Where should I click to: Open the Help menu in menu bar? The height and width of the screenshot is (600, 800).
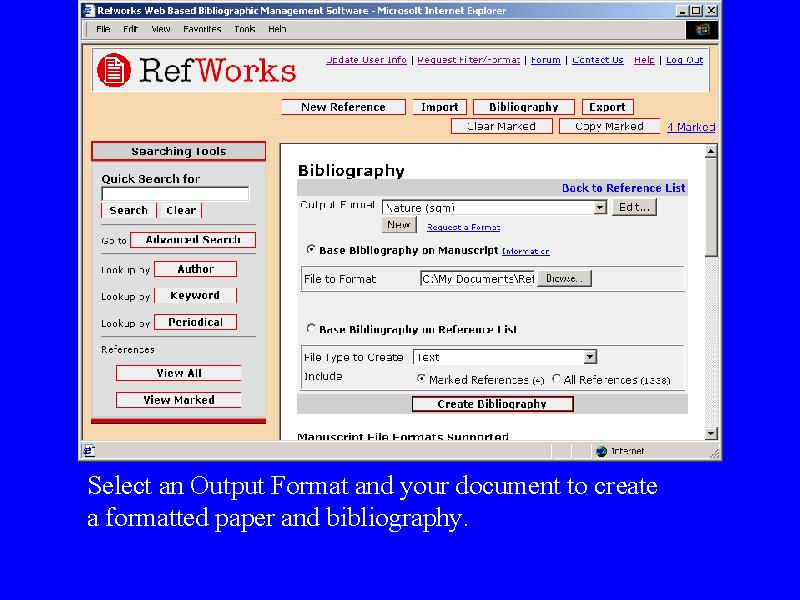277,29
